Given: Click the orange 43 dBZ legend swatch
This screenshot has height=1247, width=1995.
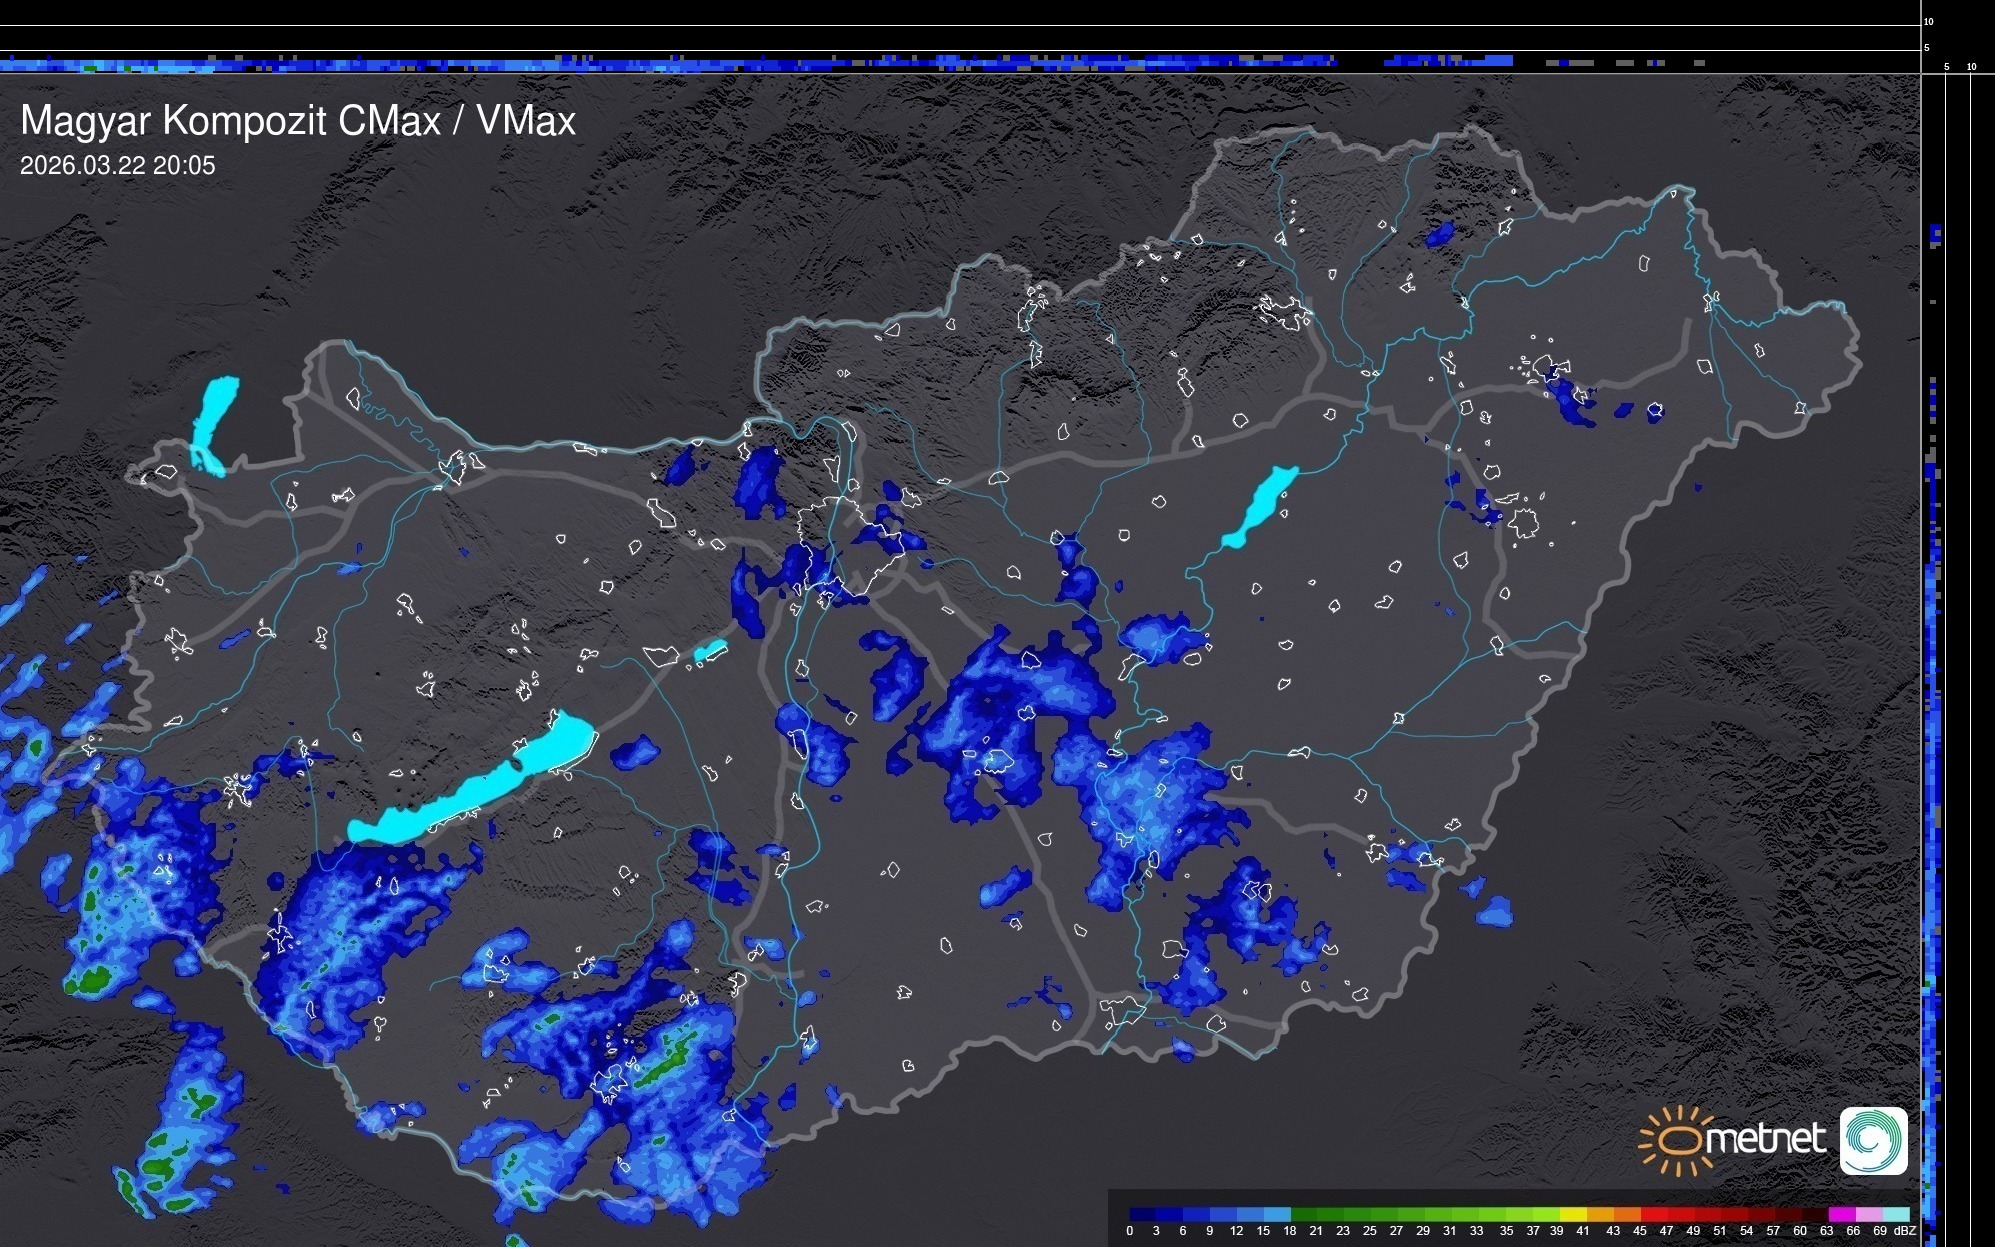Looking at the screenshot, I should (x=1626, y=1214).
